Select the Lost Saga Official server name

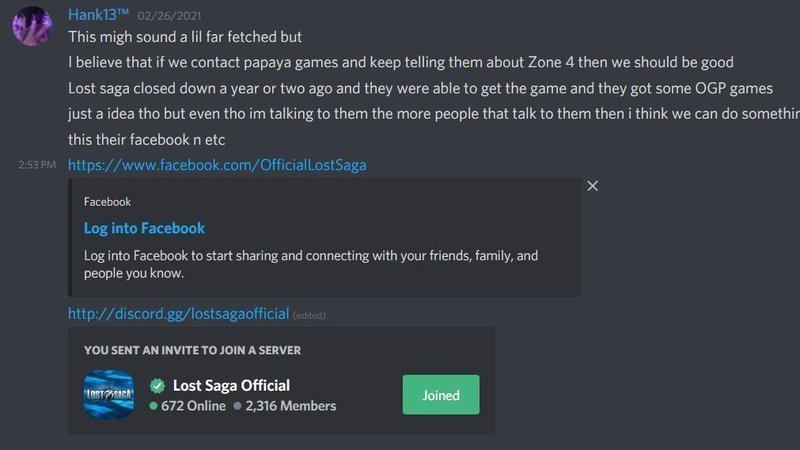[x=231, y=385]
